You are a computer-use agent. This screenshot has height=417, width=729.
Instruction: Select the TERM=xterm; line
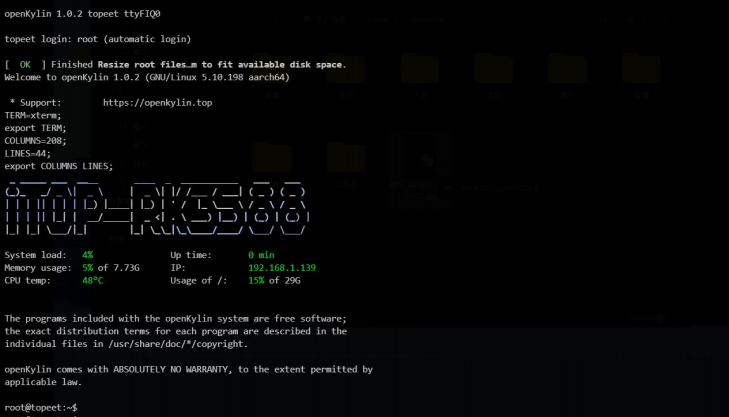point(33,115)
